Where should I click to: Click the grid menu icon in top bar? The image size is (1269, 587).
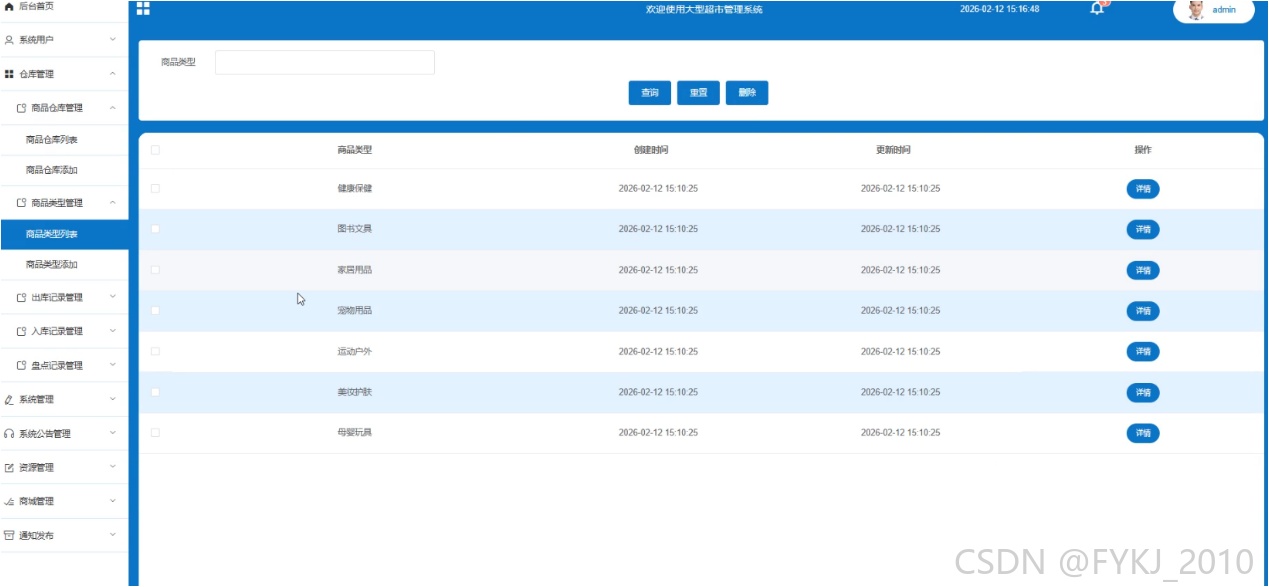(143, 8)
